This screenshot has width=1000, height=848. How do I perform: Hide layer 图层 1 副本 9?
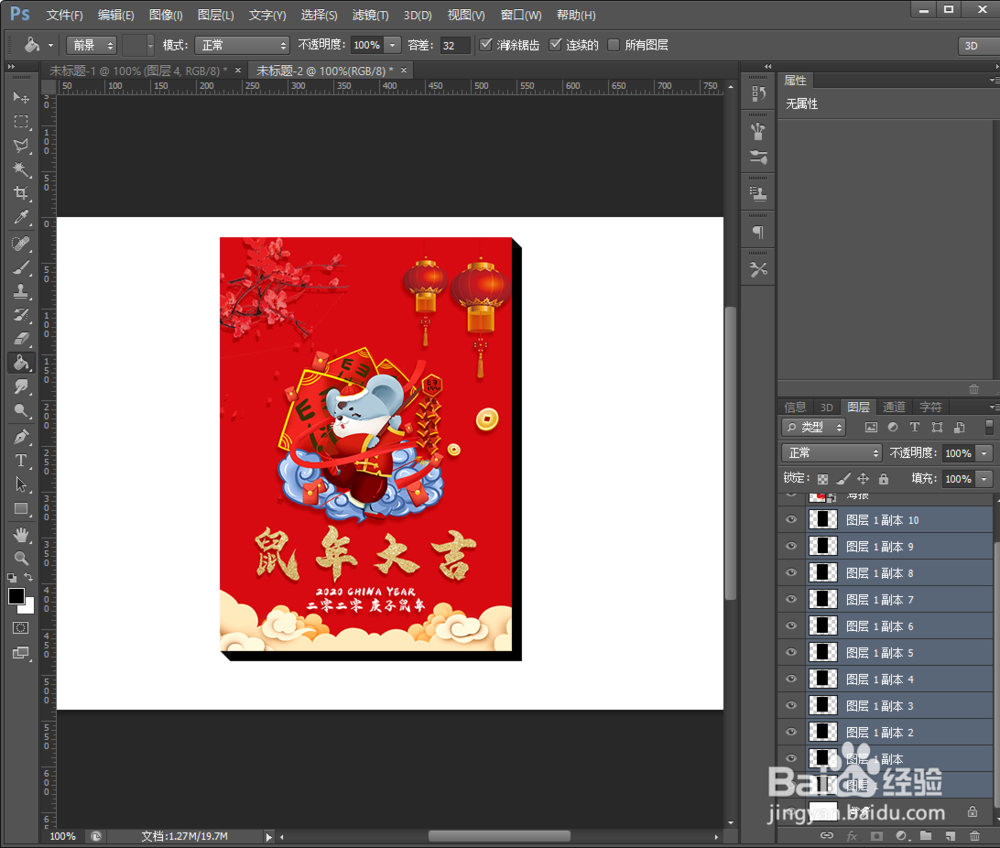[791, 546]
